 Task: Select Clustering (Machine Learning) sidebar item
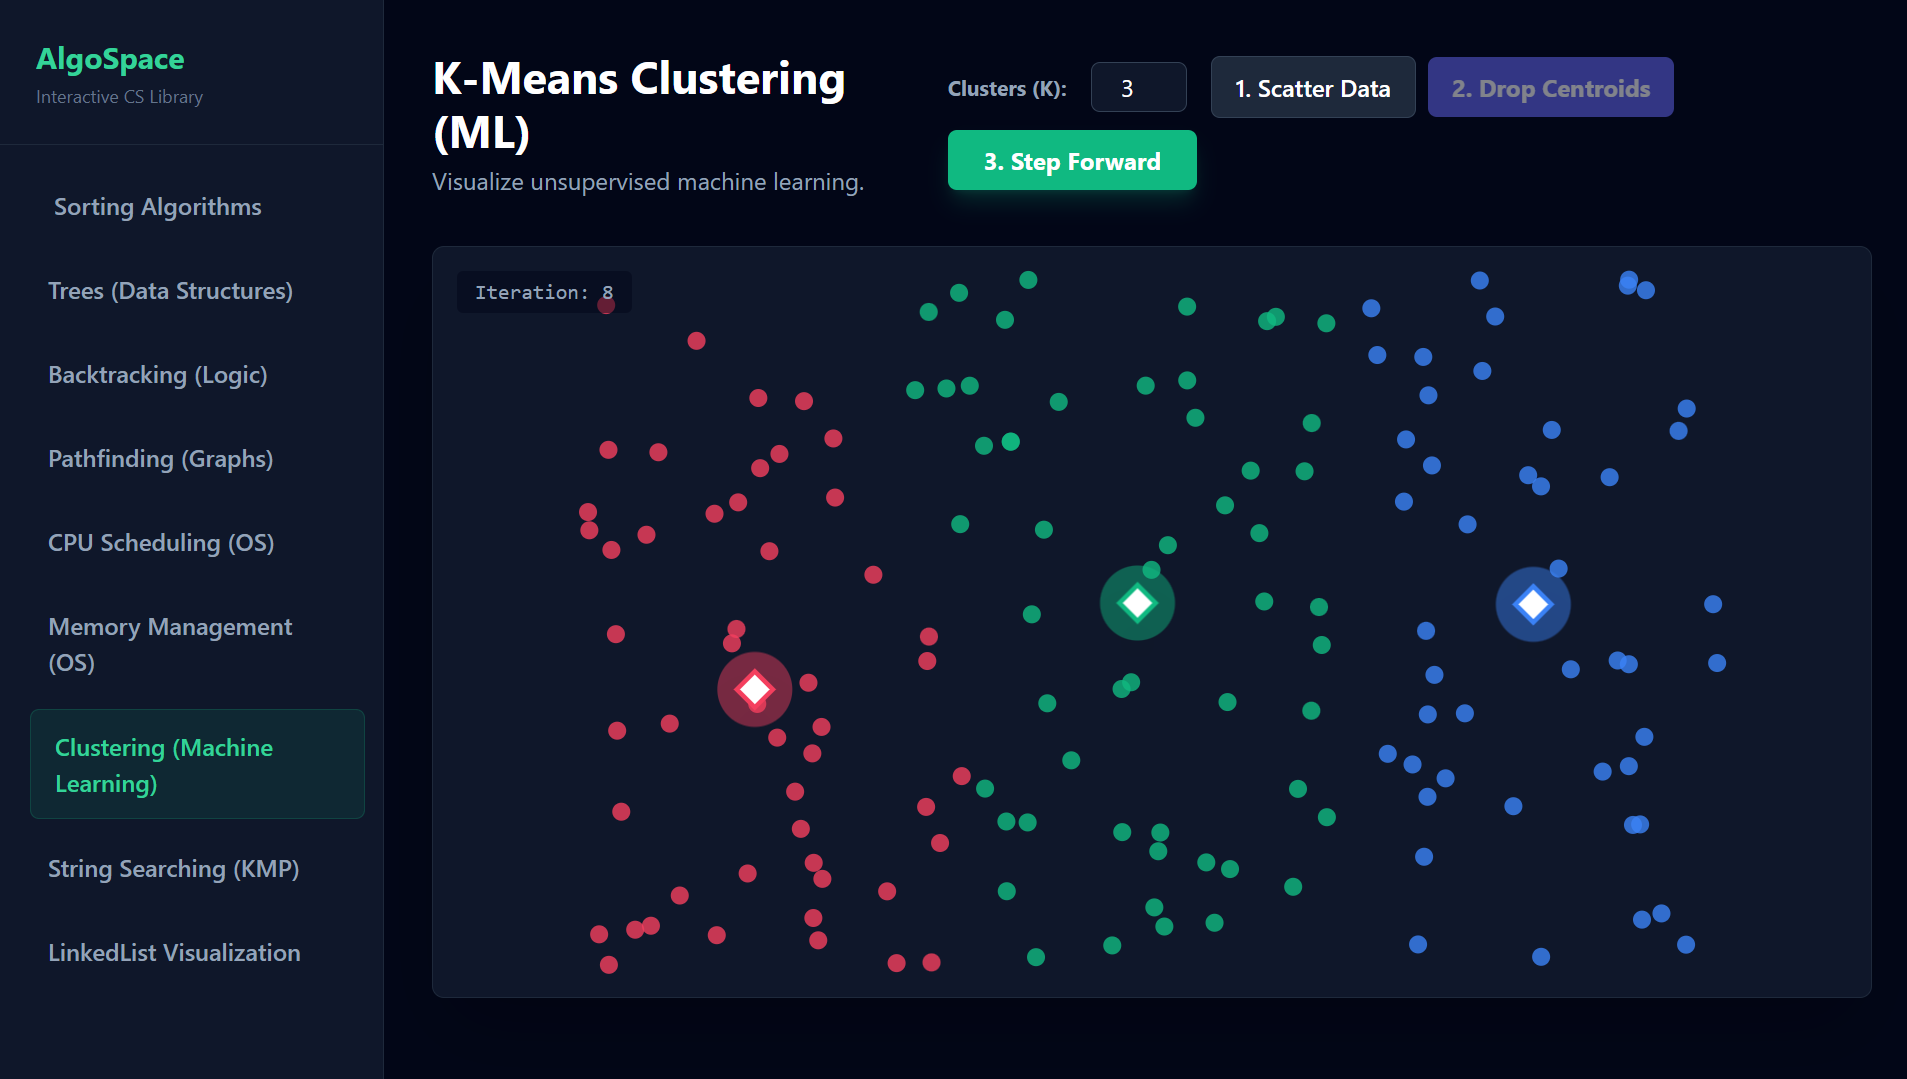[197, 765]
